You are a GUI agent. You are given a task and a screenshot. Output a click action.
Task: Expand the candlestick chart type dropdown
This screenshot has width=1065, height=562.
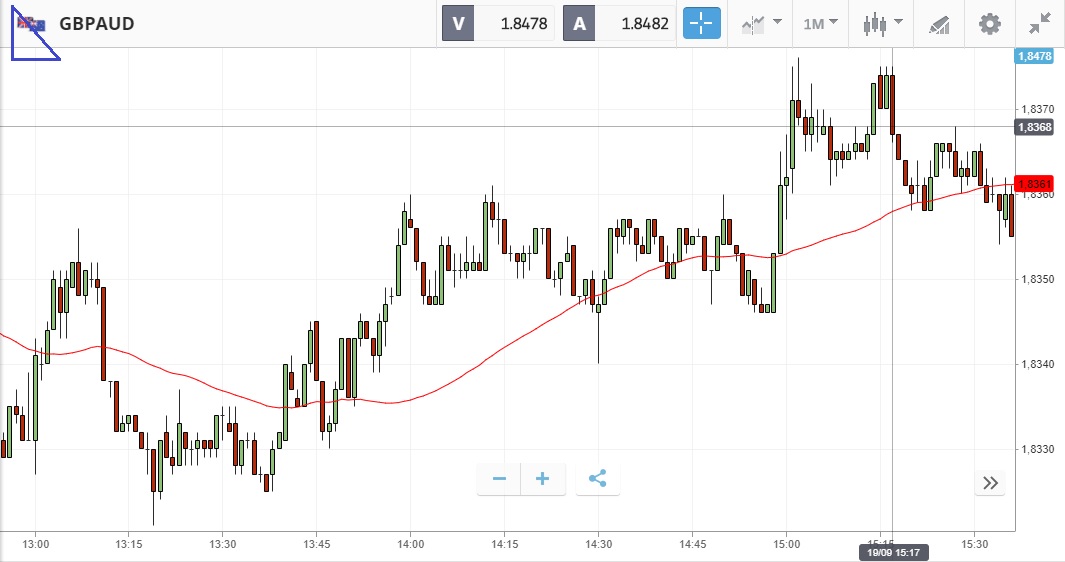point(883,23)
